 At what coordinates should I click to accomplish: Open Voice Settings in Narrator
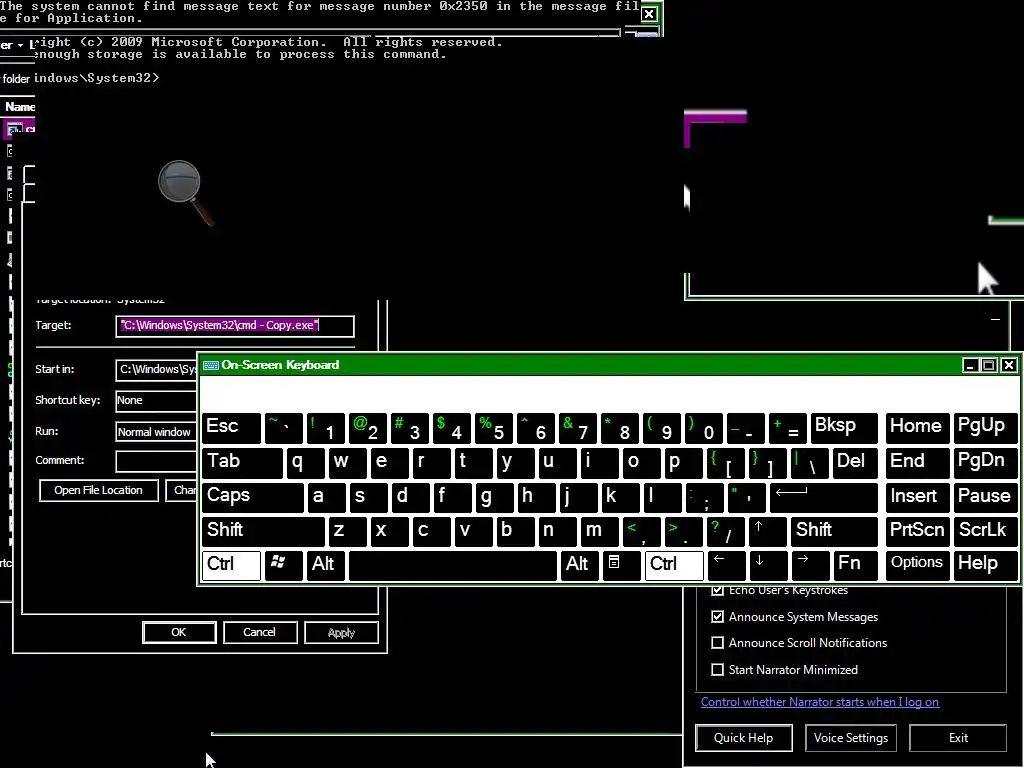(851, 738)
